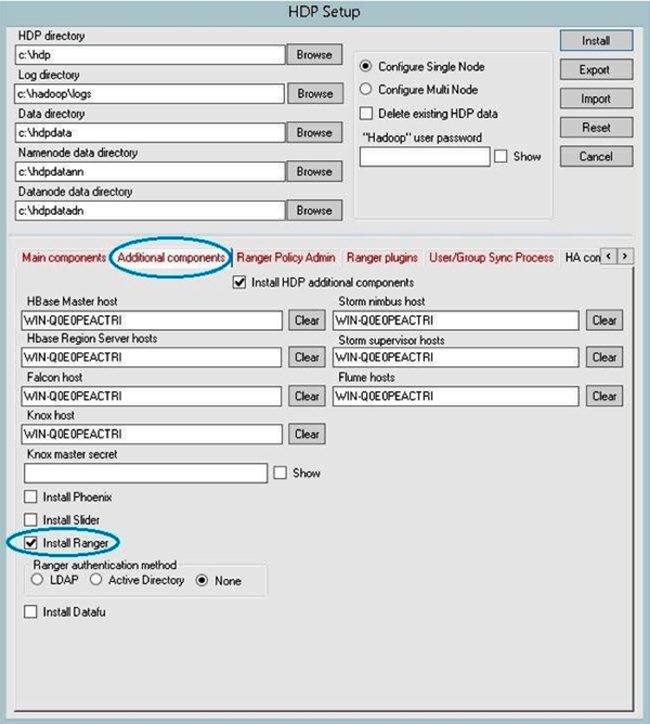Focus the Log directory field

(x=150, y=94)
